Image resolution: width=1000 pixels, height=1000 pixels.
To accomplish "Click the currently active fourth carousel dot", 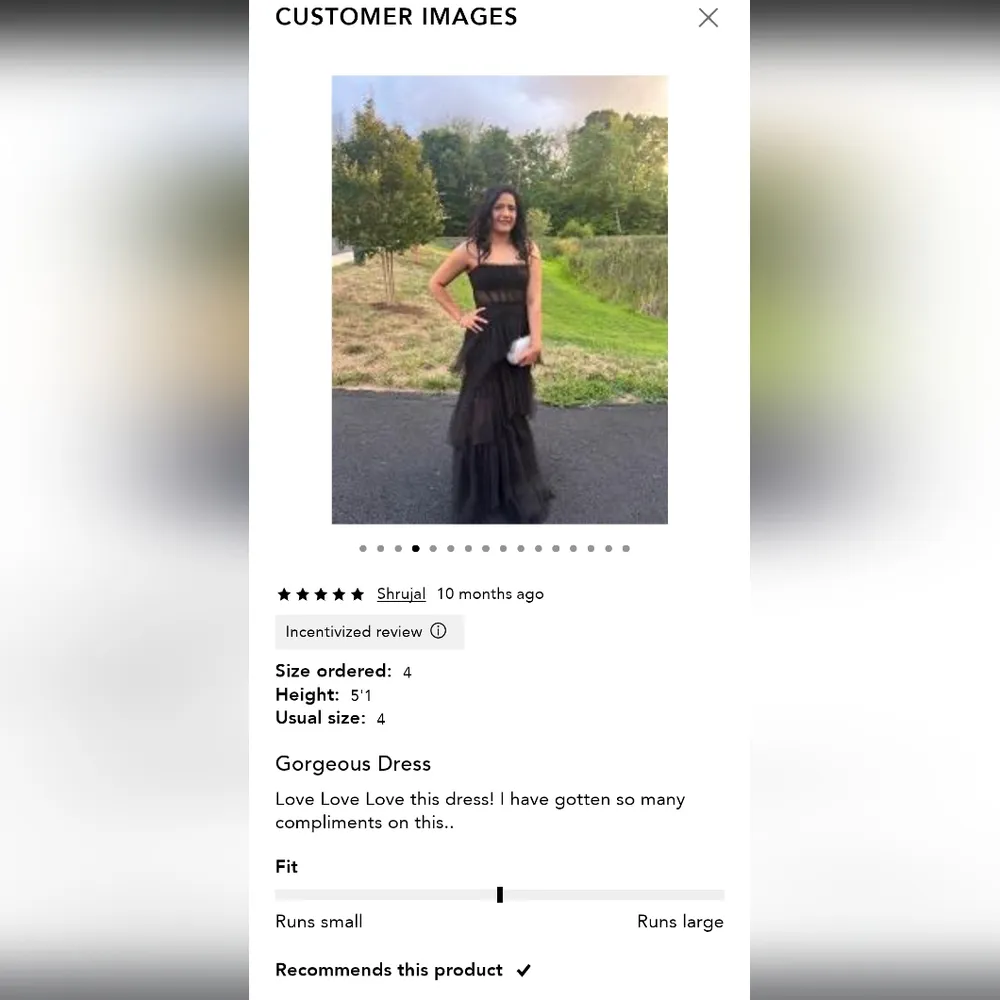I will click(x=416, y=548).
